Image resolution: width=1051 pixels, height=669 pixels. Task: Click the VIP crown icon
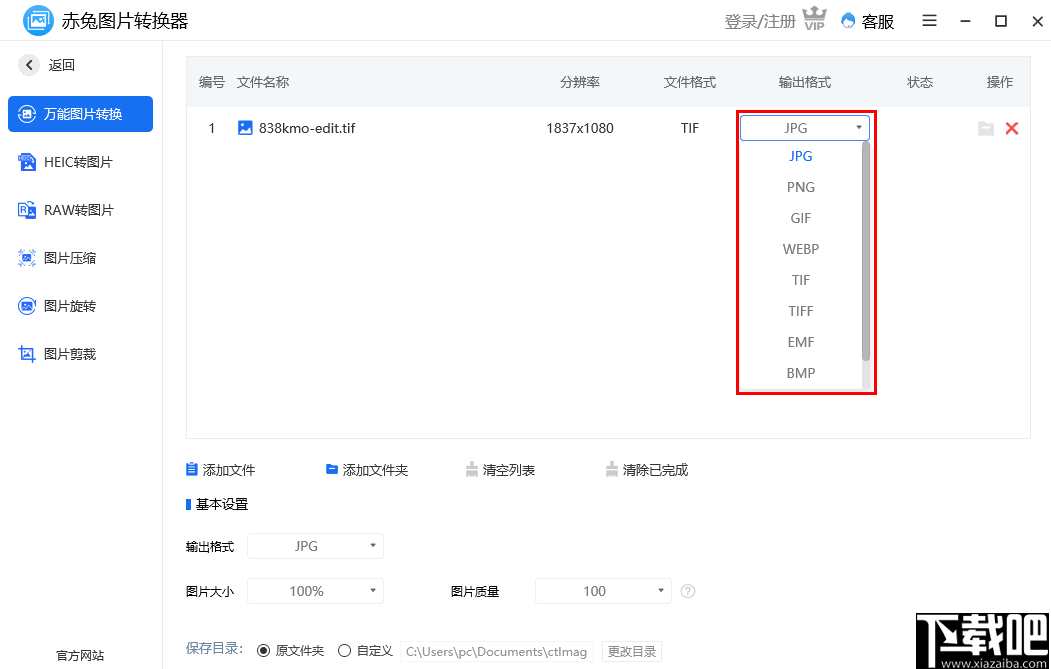point(815,18)
